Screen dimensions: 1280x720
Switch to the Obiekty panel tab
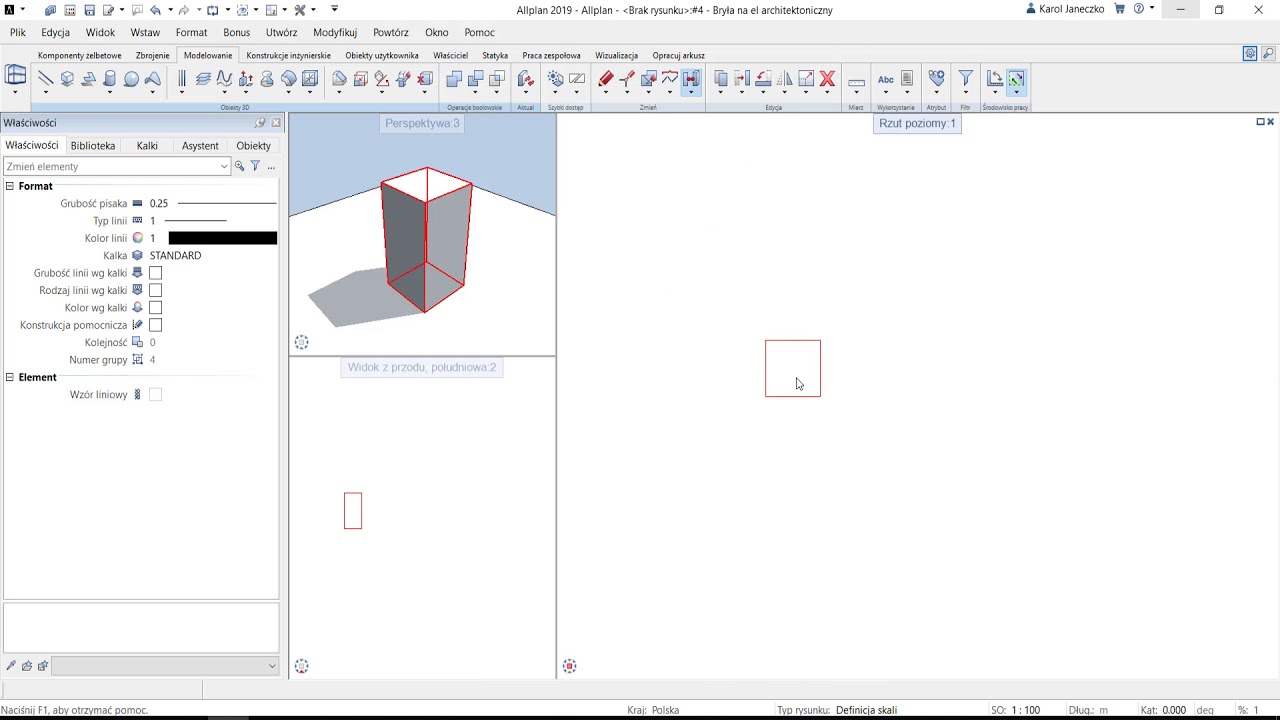[254, 145]
